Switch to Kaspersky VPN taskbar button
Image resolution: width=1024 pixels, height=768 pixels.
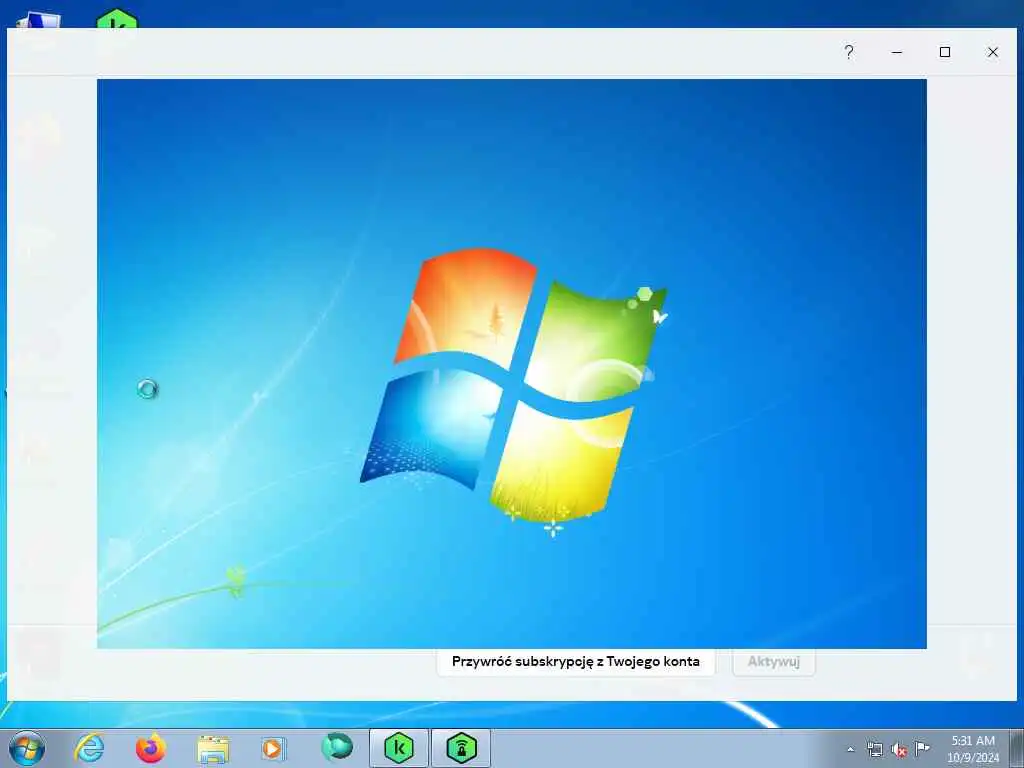(x=461, y=748)
